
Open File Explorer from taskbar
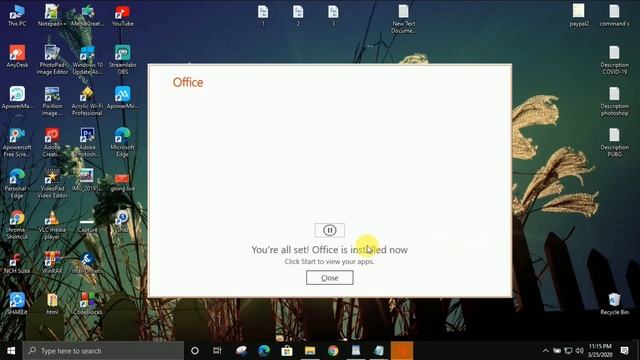point(310,351)
